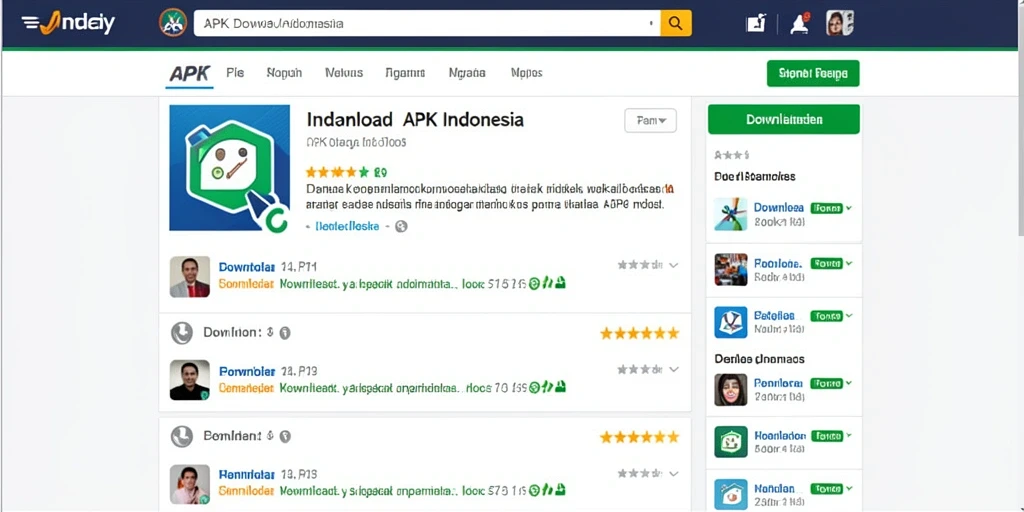Click the green tag beside Downloea
The height and width of the screenshot is (512, 1024).
pyautogui.click(x=826, y=208)
